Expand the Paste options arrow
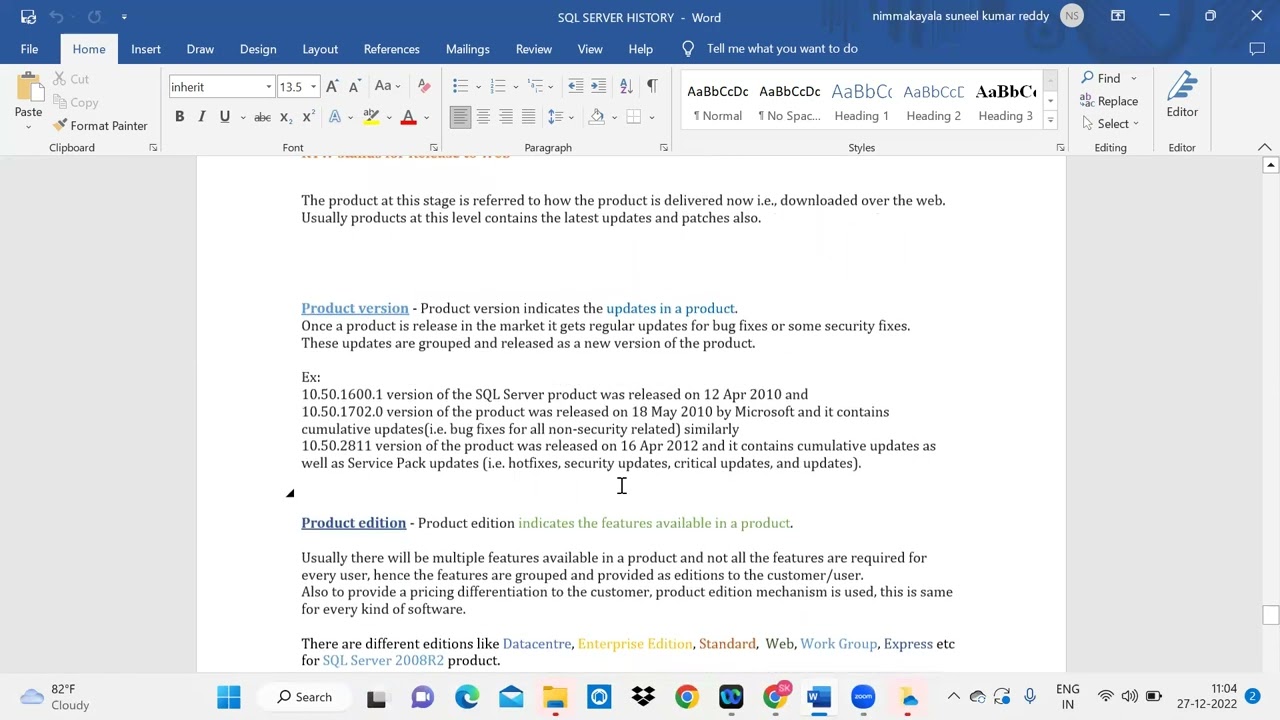 click(28, 127)
